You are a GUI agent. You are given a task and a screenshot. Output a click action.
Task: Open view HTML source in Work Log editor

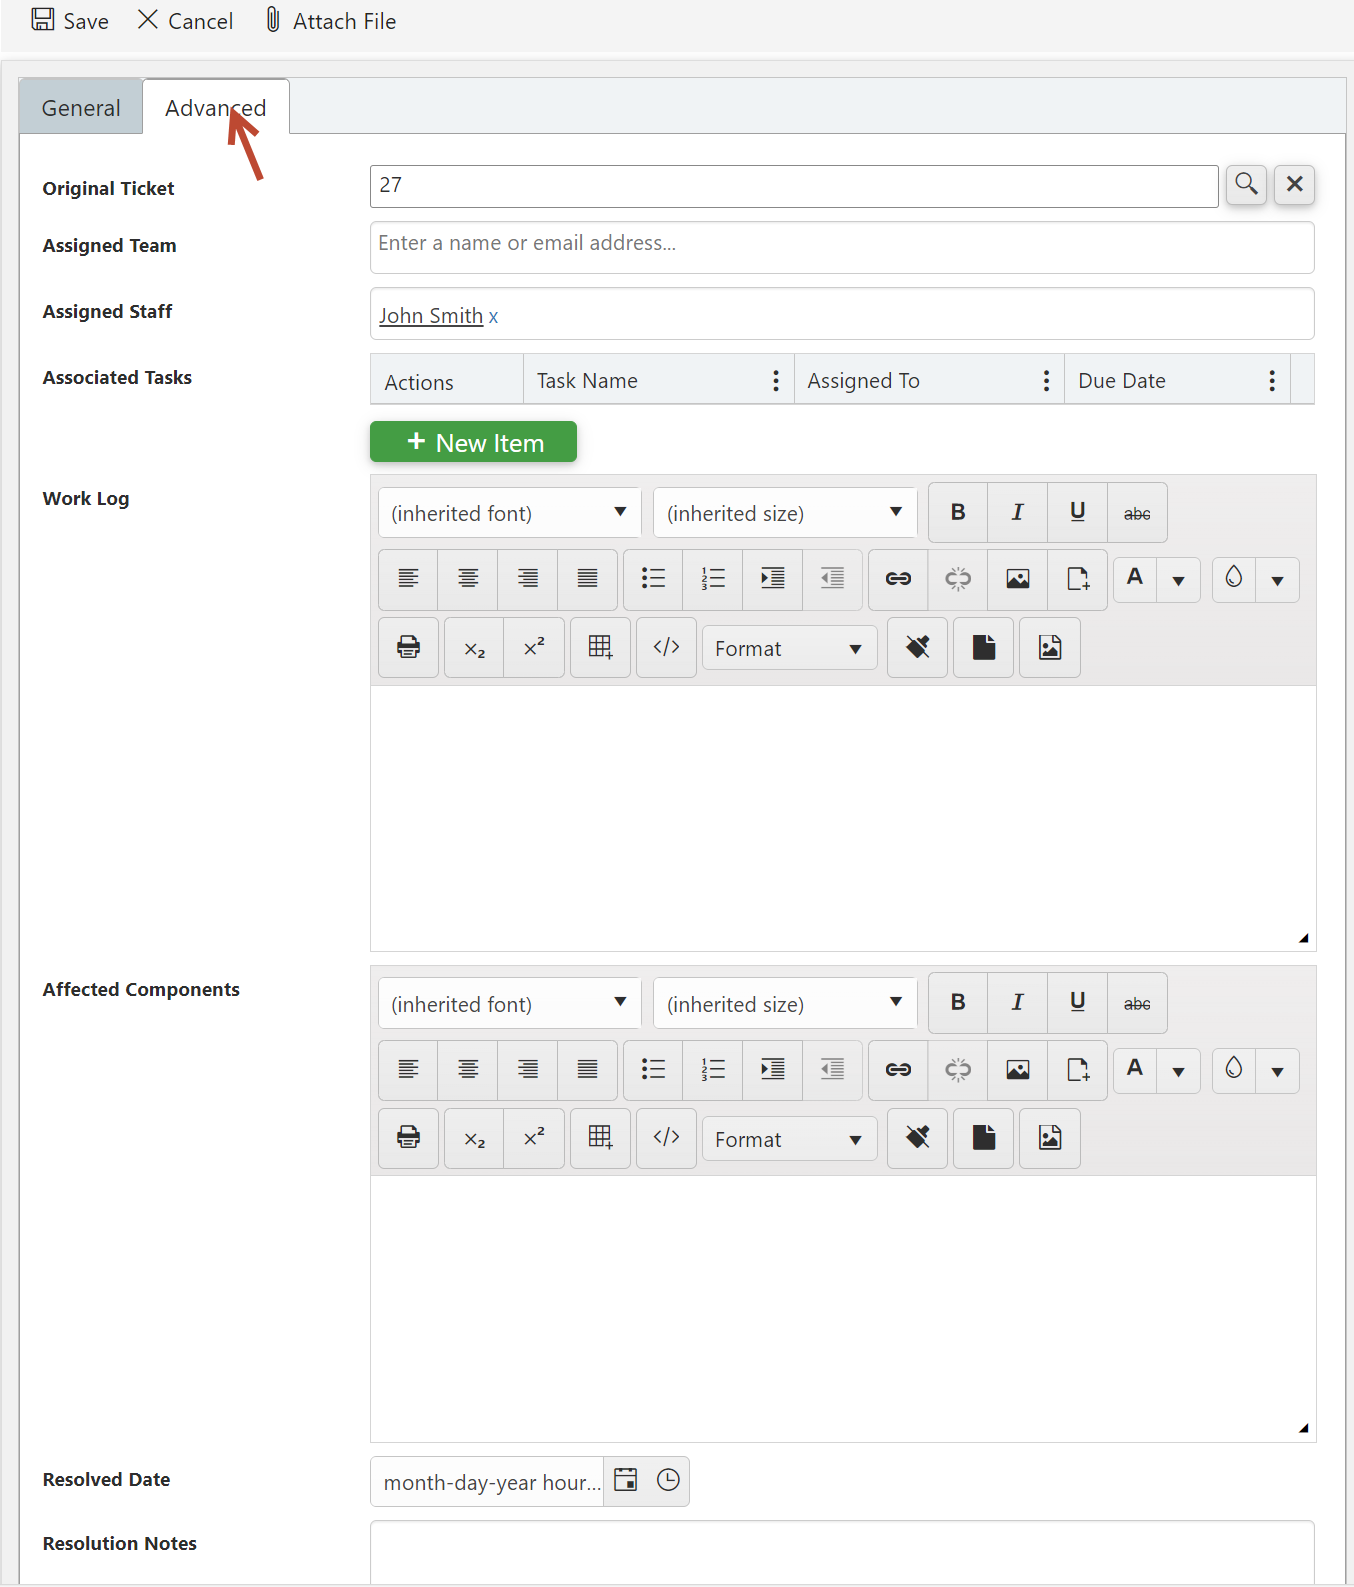pyautogui.click(x=666, y=648)
